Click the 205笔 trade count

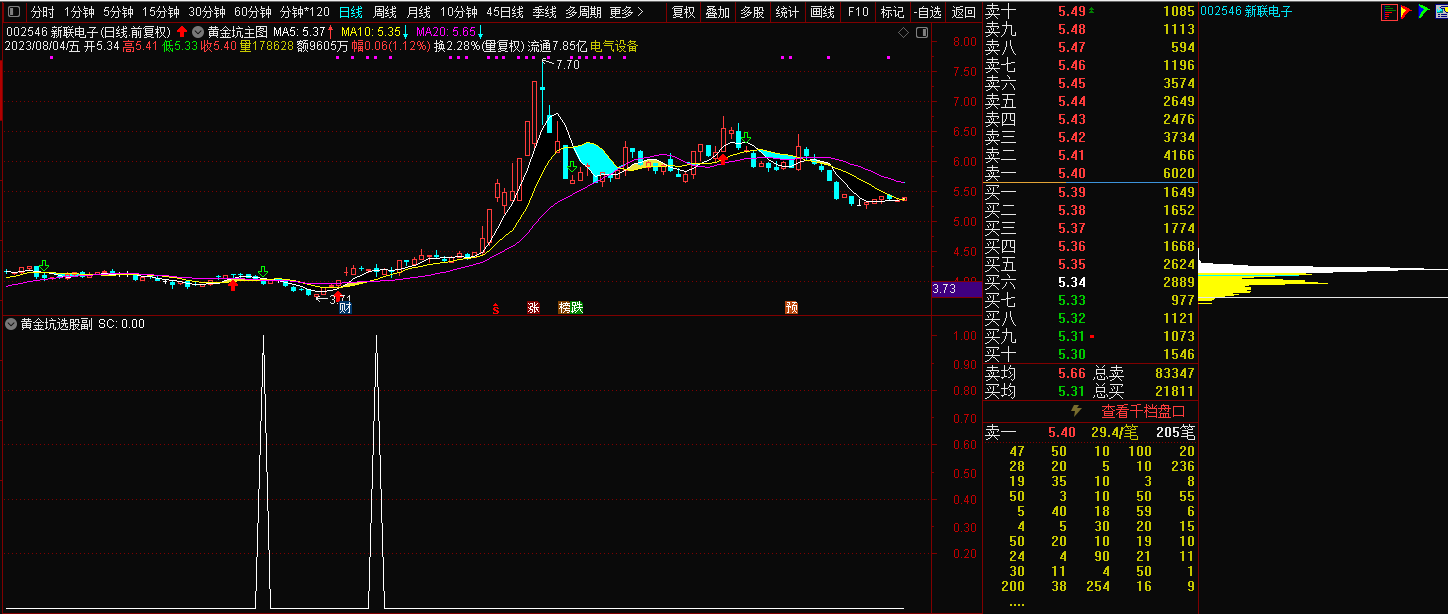pos(1175,432)
